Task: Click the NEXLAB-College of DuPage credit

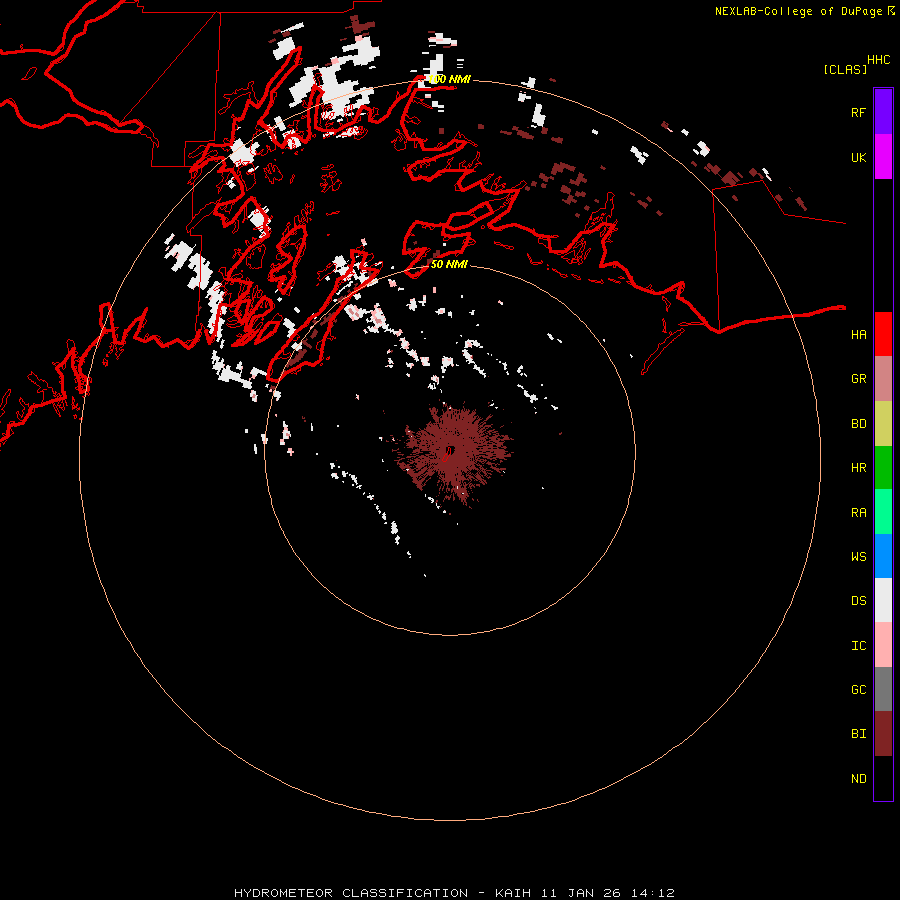Action: 798,11
